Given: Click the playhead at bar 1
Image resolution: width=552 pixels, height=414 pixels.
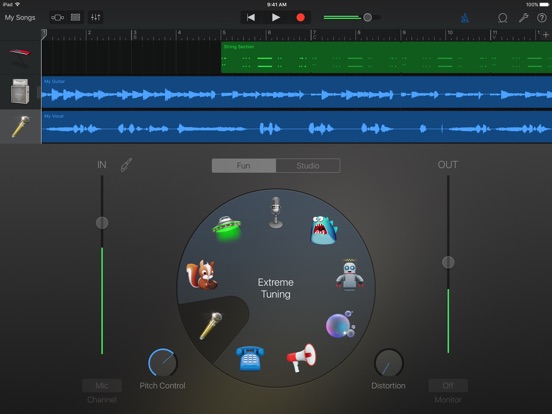Looking at the screenshot, I should coord(44,34).
